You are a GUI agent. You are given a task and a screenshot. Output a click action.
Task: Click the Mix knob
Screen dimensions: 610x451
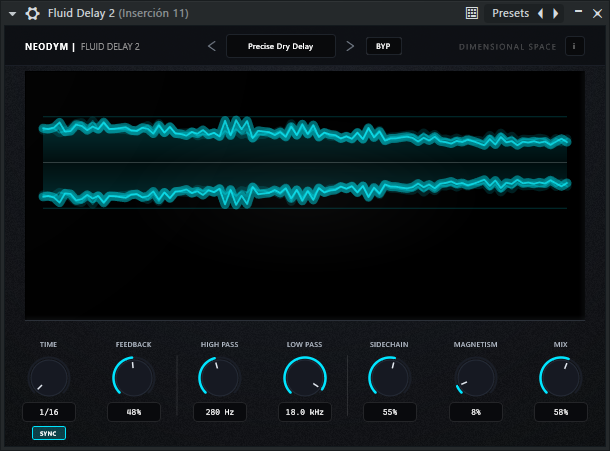click(x=560, y=378)
